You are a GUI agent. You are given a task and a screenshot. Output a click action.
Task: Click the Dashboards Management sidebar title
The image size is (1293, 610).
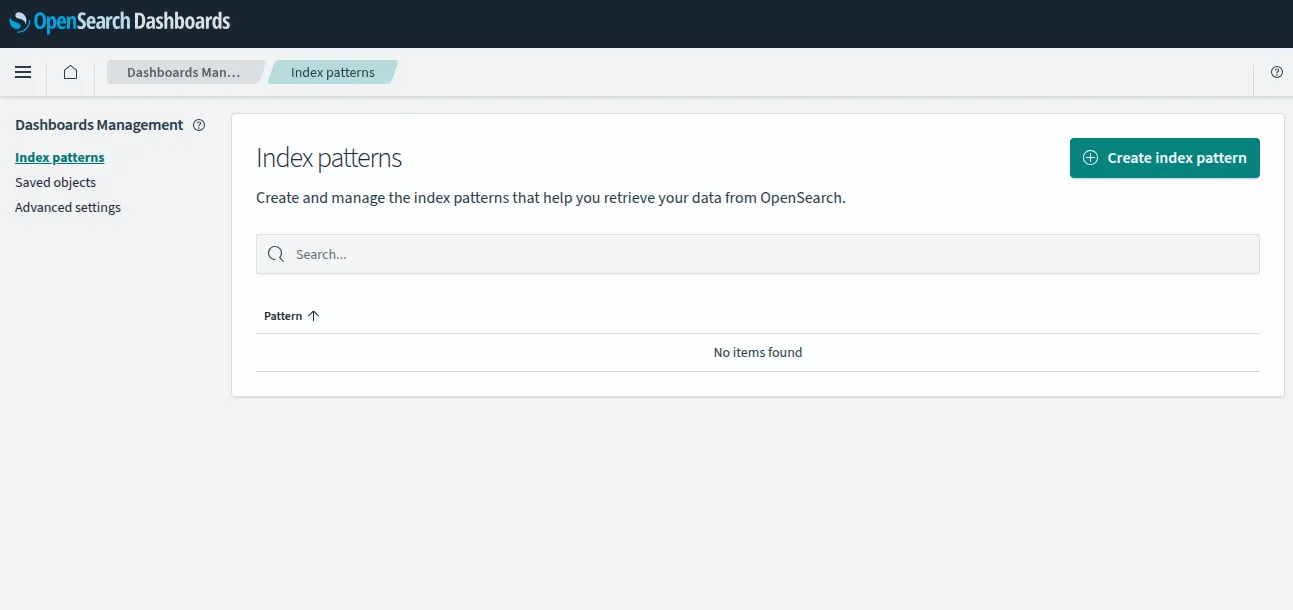pyautogui.click(x=99, y=125)
